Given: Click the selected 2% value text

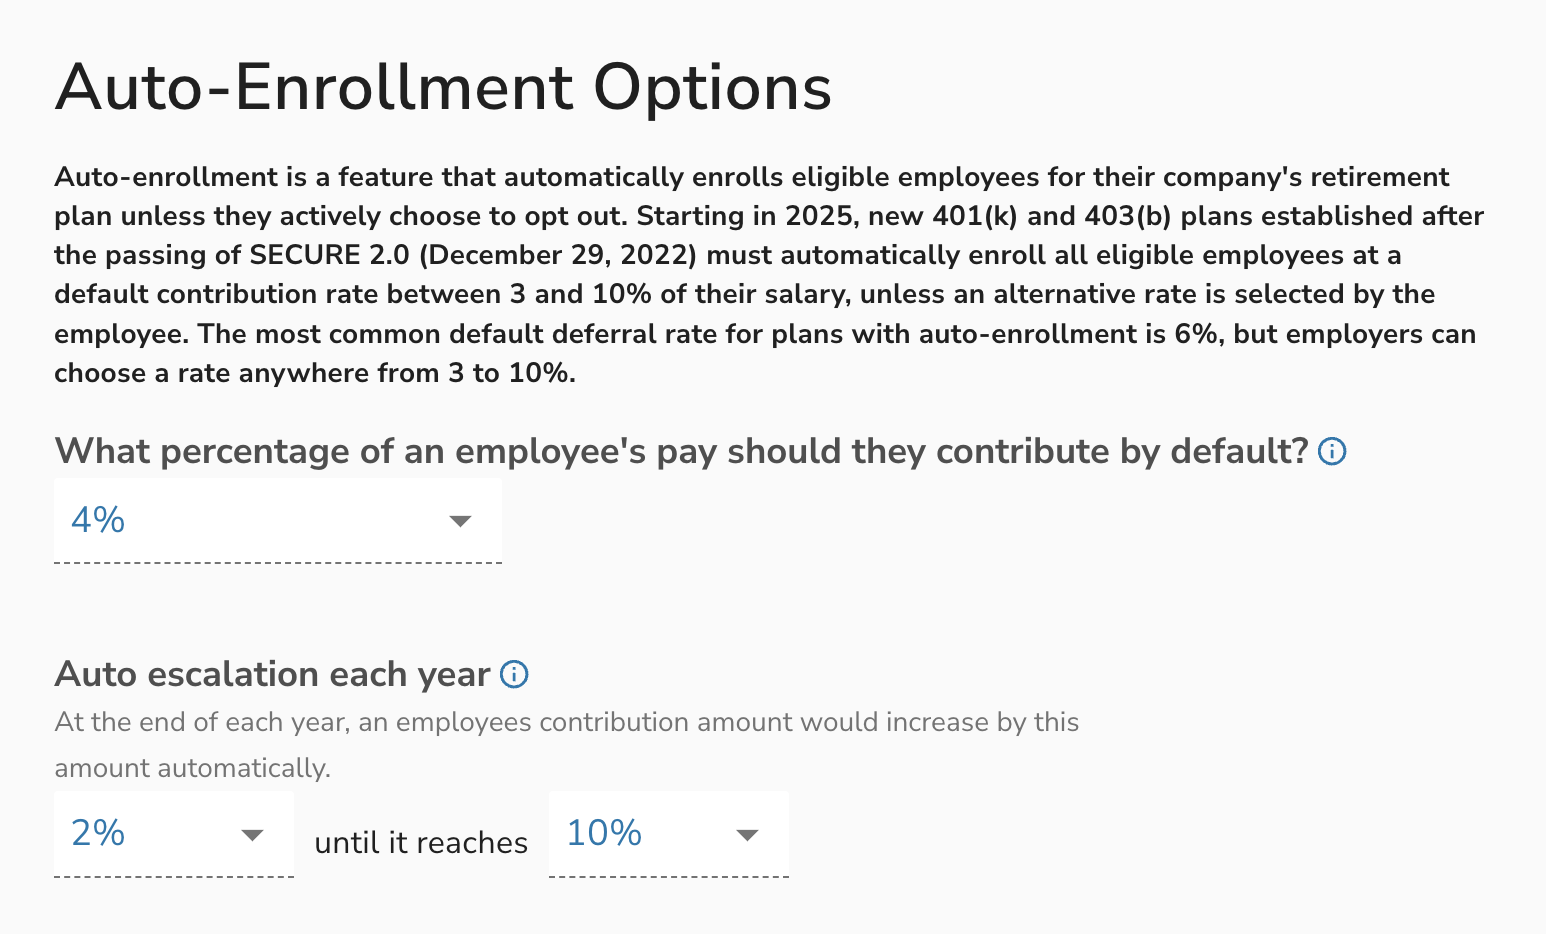Looking at the screenshot, I should pos(98,833).
